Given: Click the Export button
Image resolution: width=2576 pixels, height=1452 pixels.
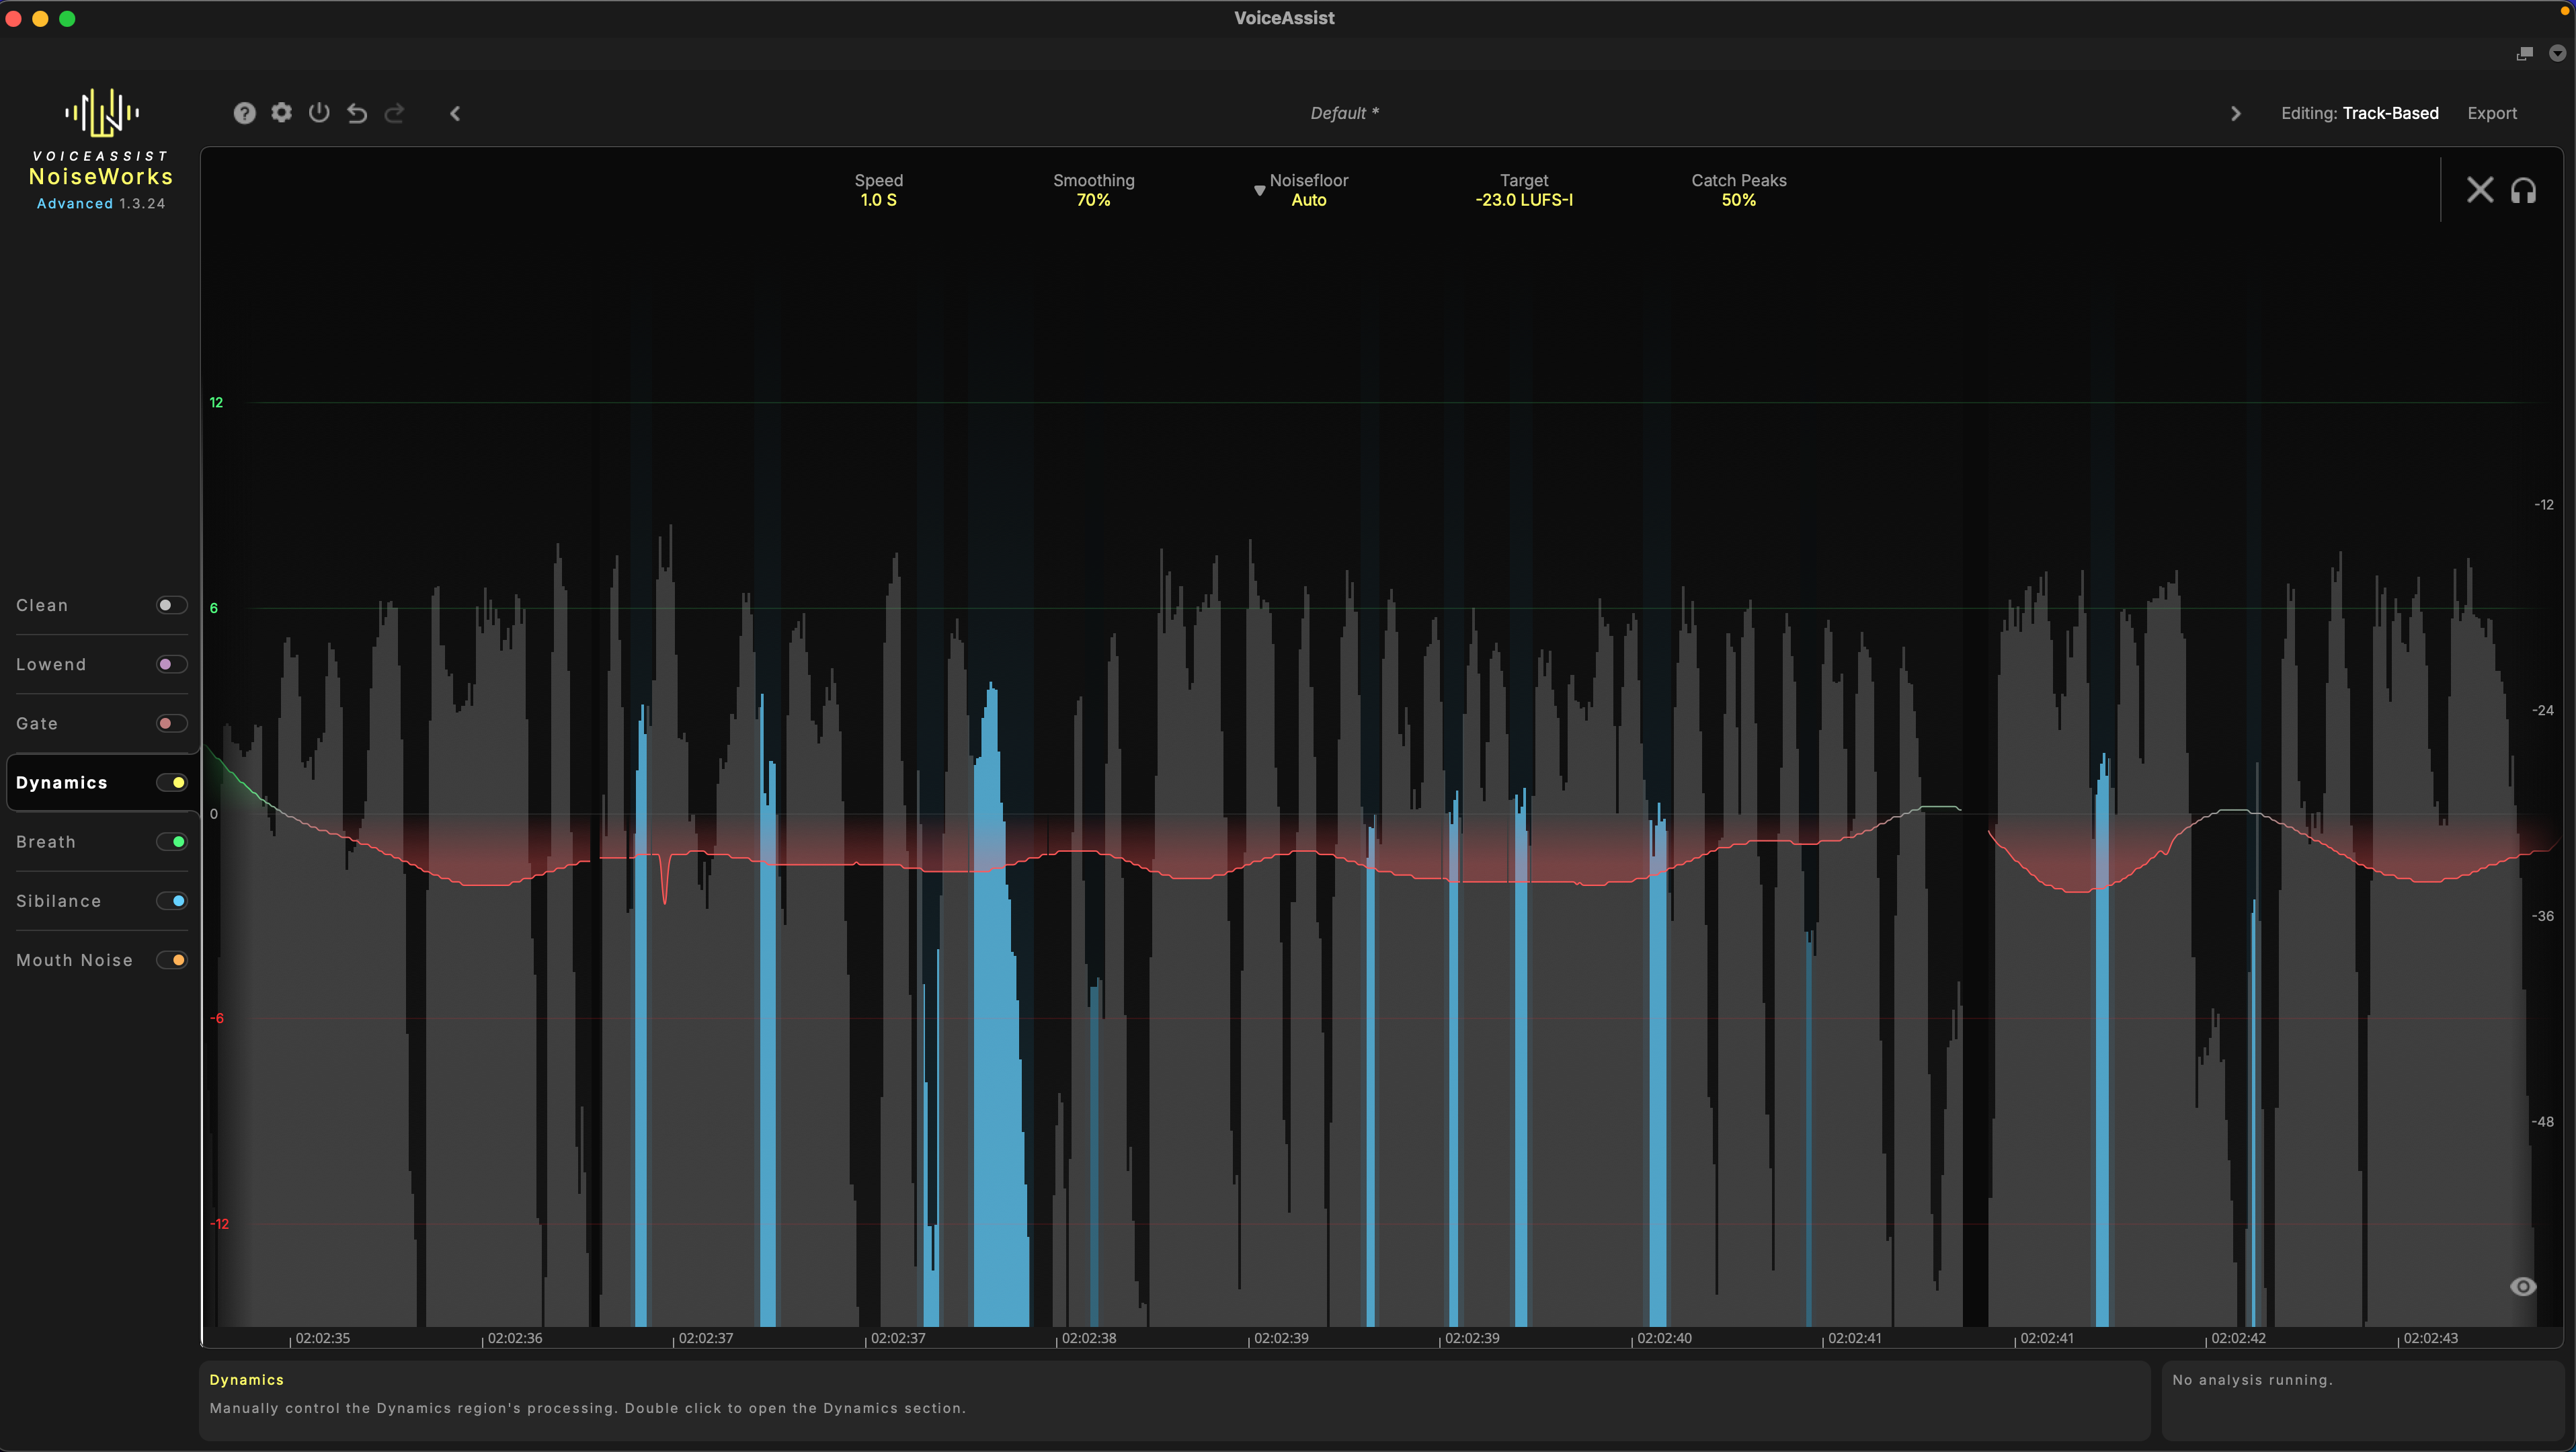Looking at the screenshot, I should tap(2492, 113).
